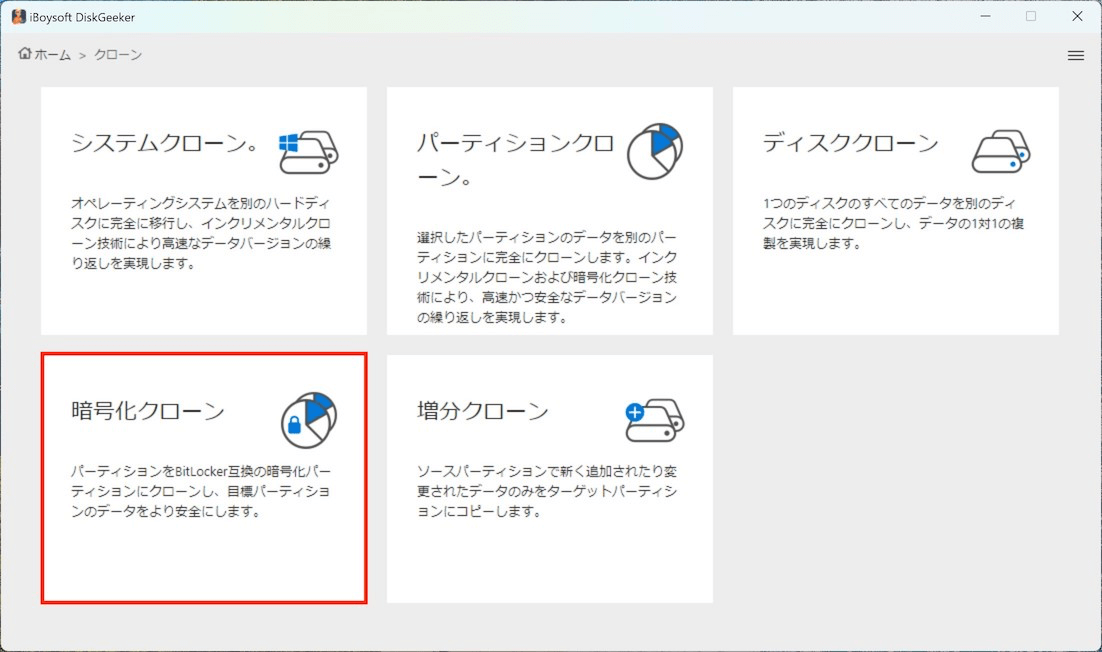The width and height of the screenshot is (1102, 652).
Task: Choose the 増分クローン card title
Action: tap(482, 410)
